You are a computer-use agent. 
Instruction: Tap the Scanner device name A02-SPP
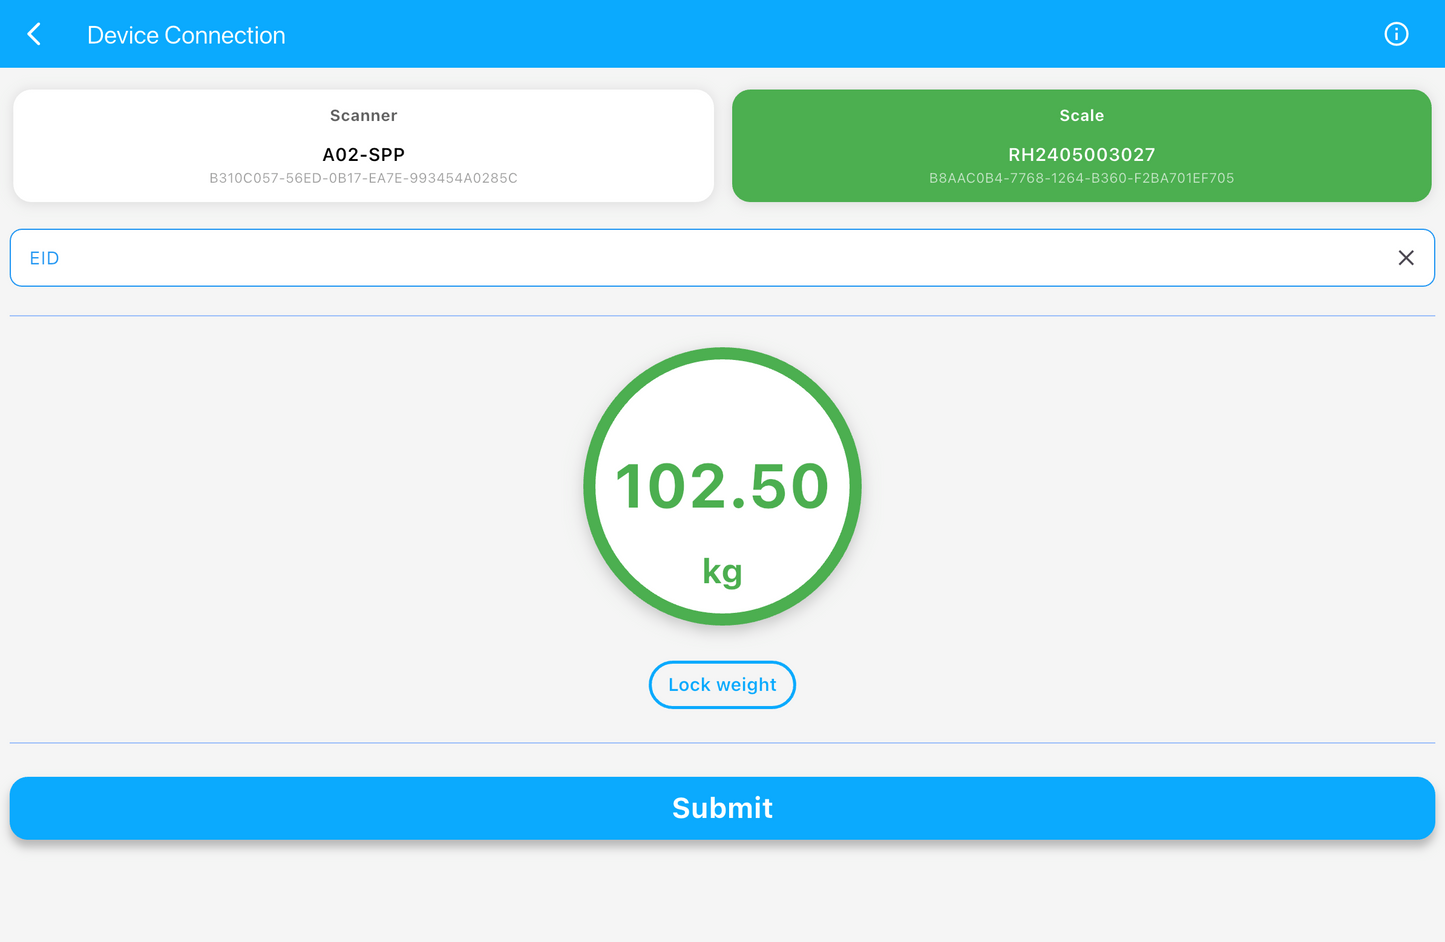(363, 154)
